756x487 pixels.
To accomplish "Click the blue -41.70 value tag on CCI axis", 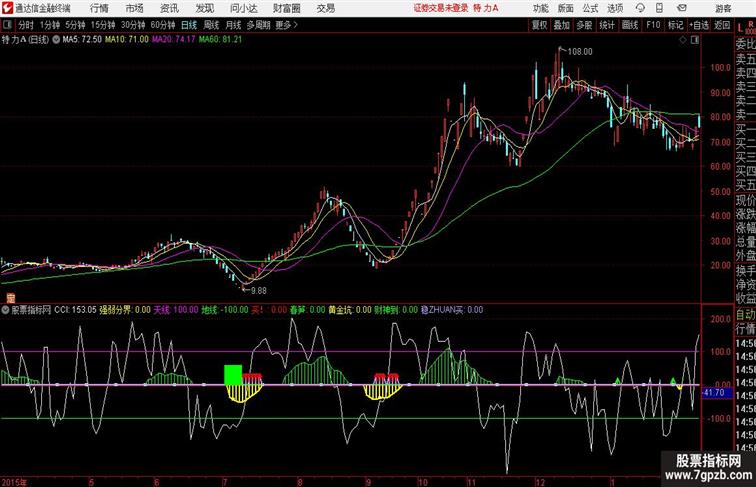I will (x=717, y=393).
